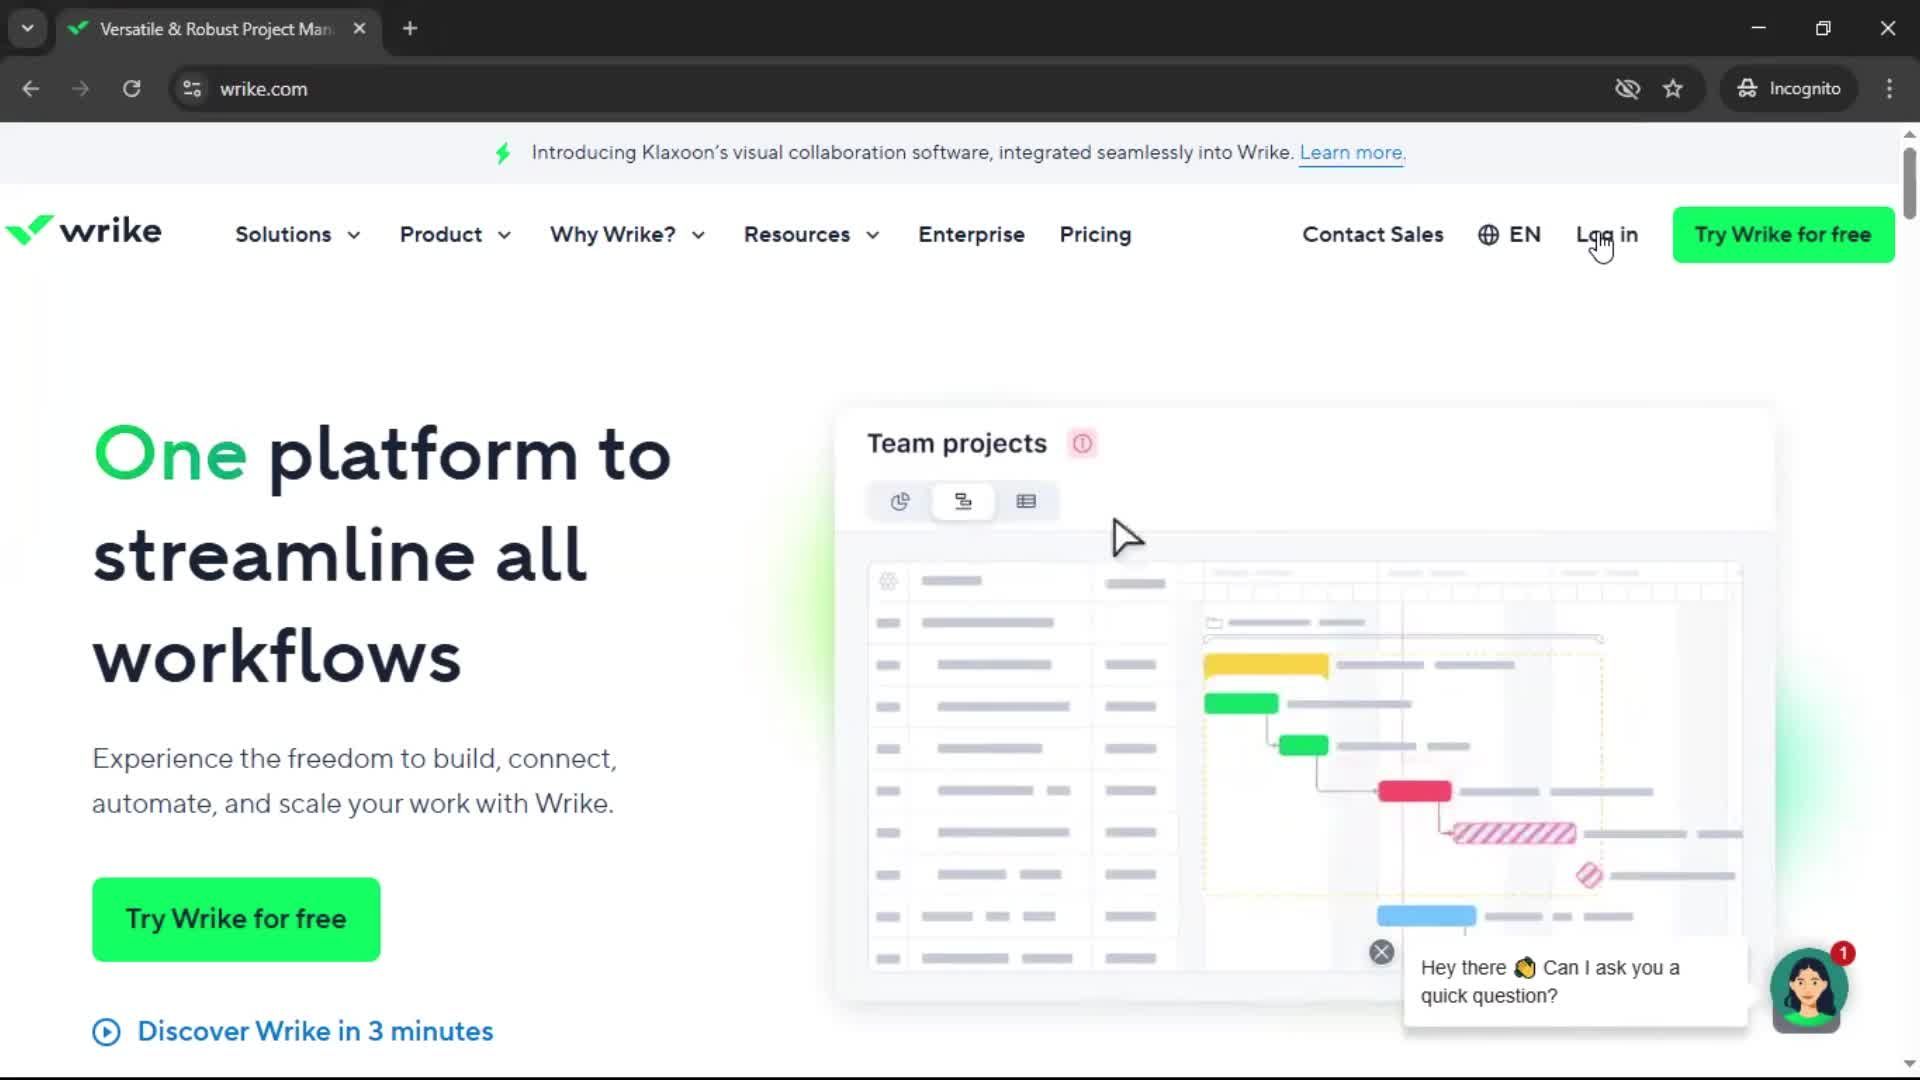Open the chat assistant avatar
The image size is (1920, 1080).
click(1808, 989)
